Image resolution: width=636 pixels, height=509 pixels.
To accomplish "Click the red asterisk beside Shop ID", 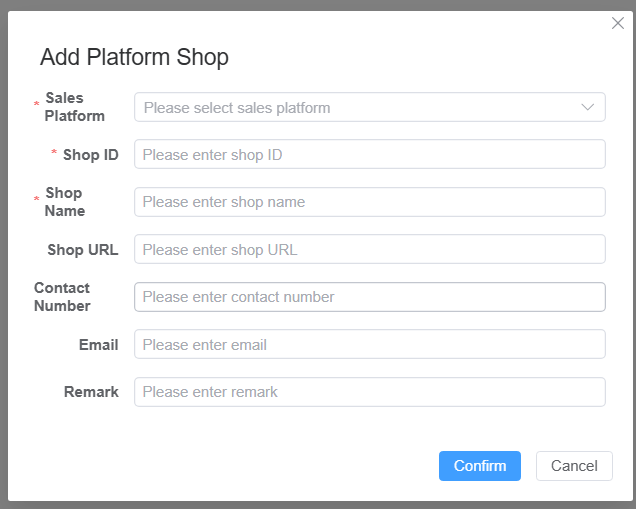I will (54, 154).
